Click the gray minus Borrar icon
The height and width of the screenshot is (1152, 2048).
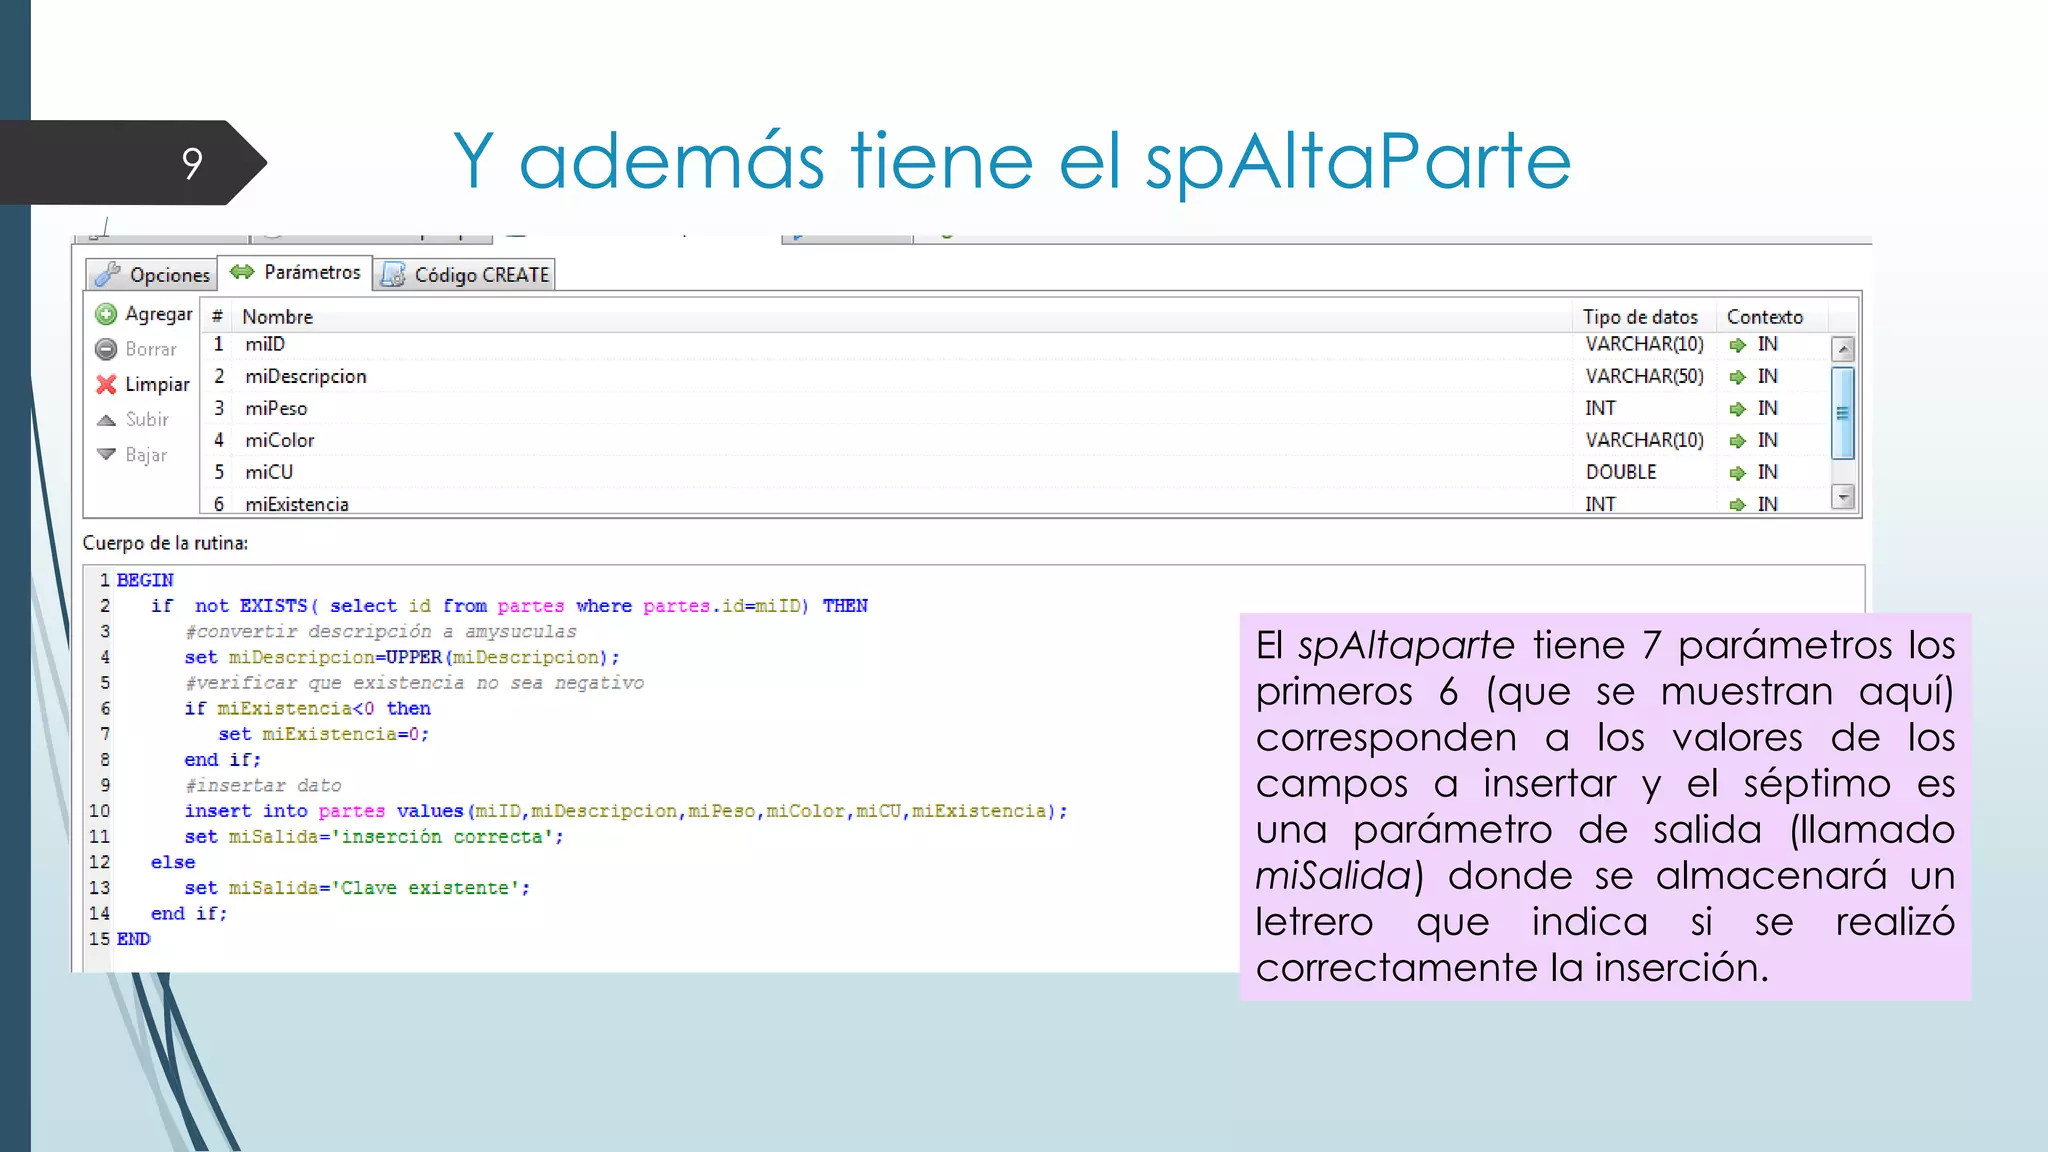(106, 349)
